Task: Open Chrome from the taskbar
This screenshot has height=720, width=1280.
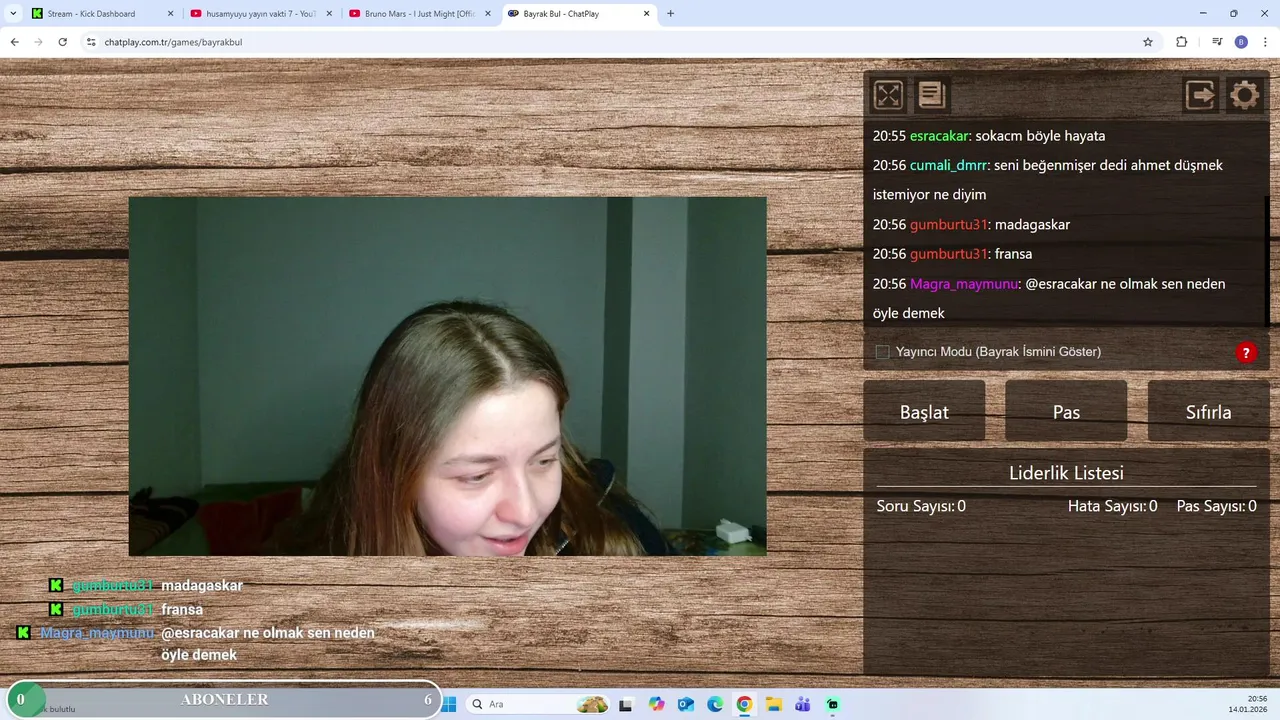Action: pyautogui.click(x=744, y=704)
